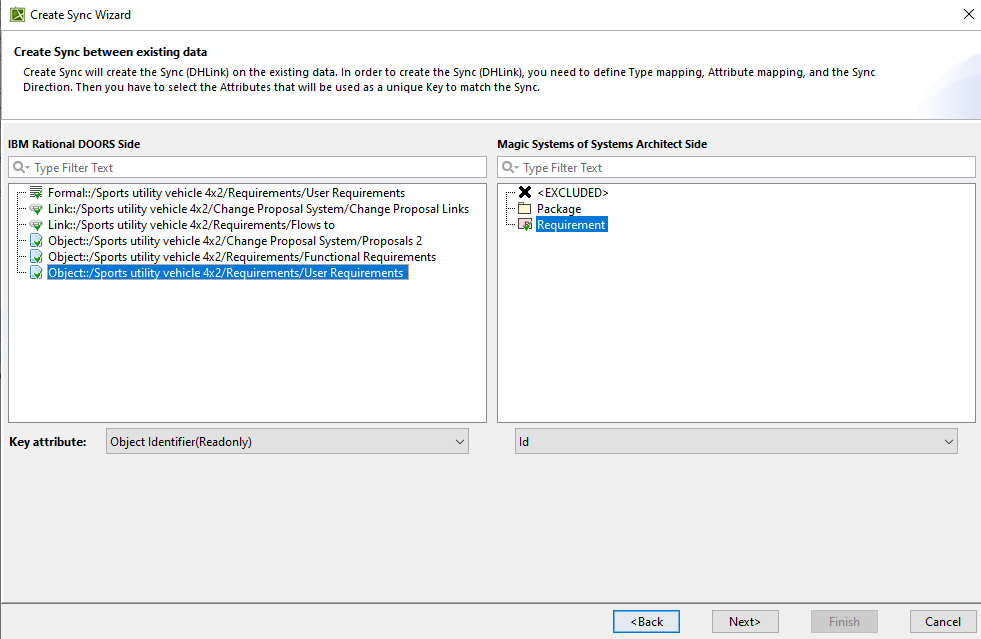Click the Package folder icon
981x639 pixels.
(x=525, y=209)
